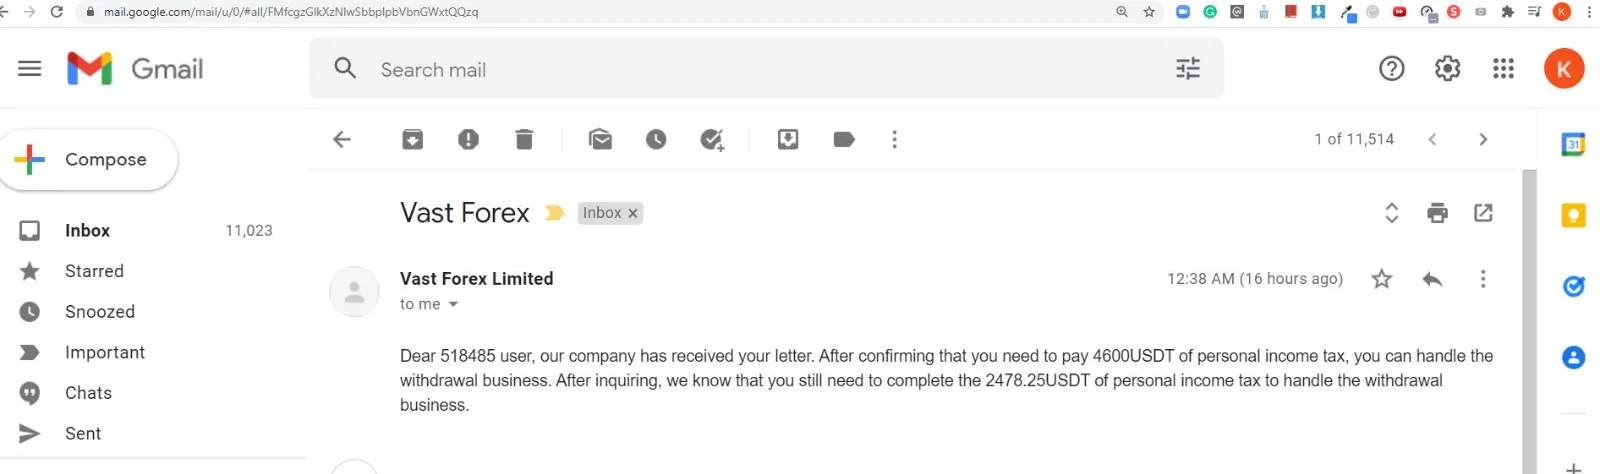The height and width of the screenshot is (474, 1600).
Task: Click the Compose button
Action: [x=89, y=160]
